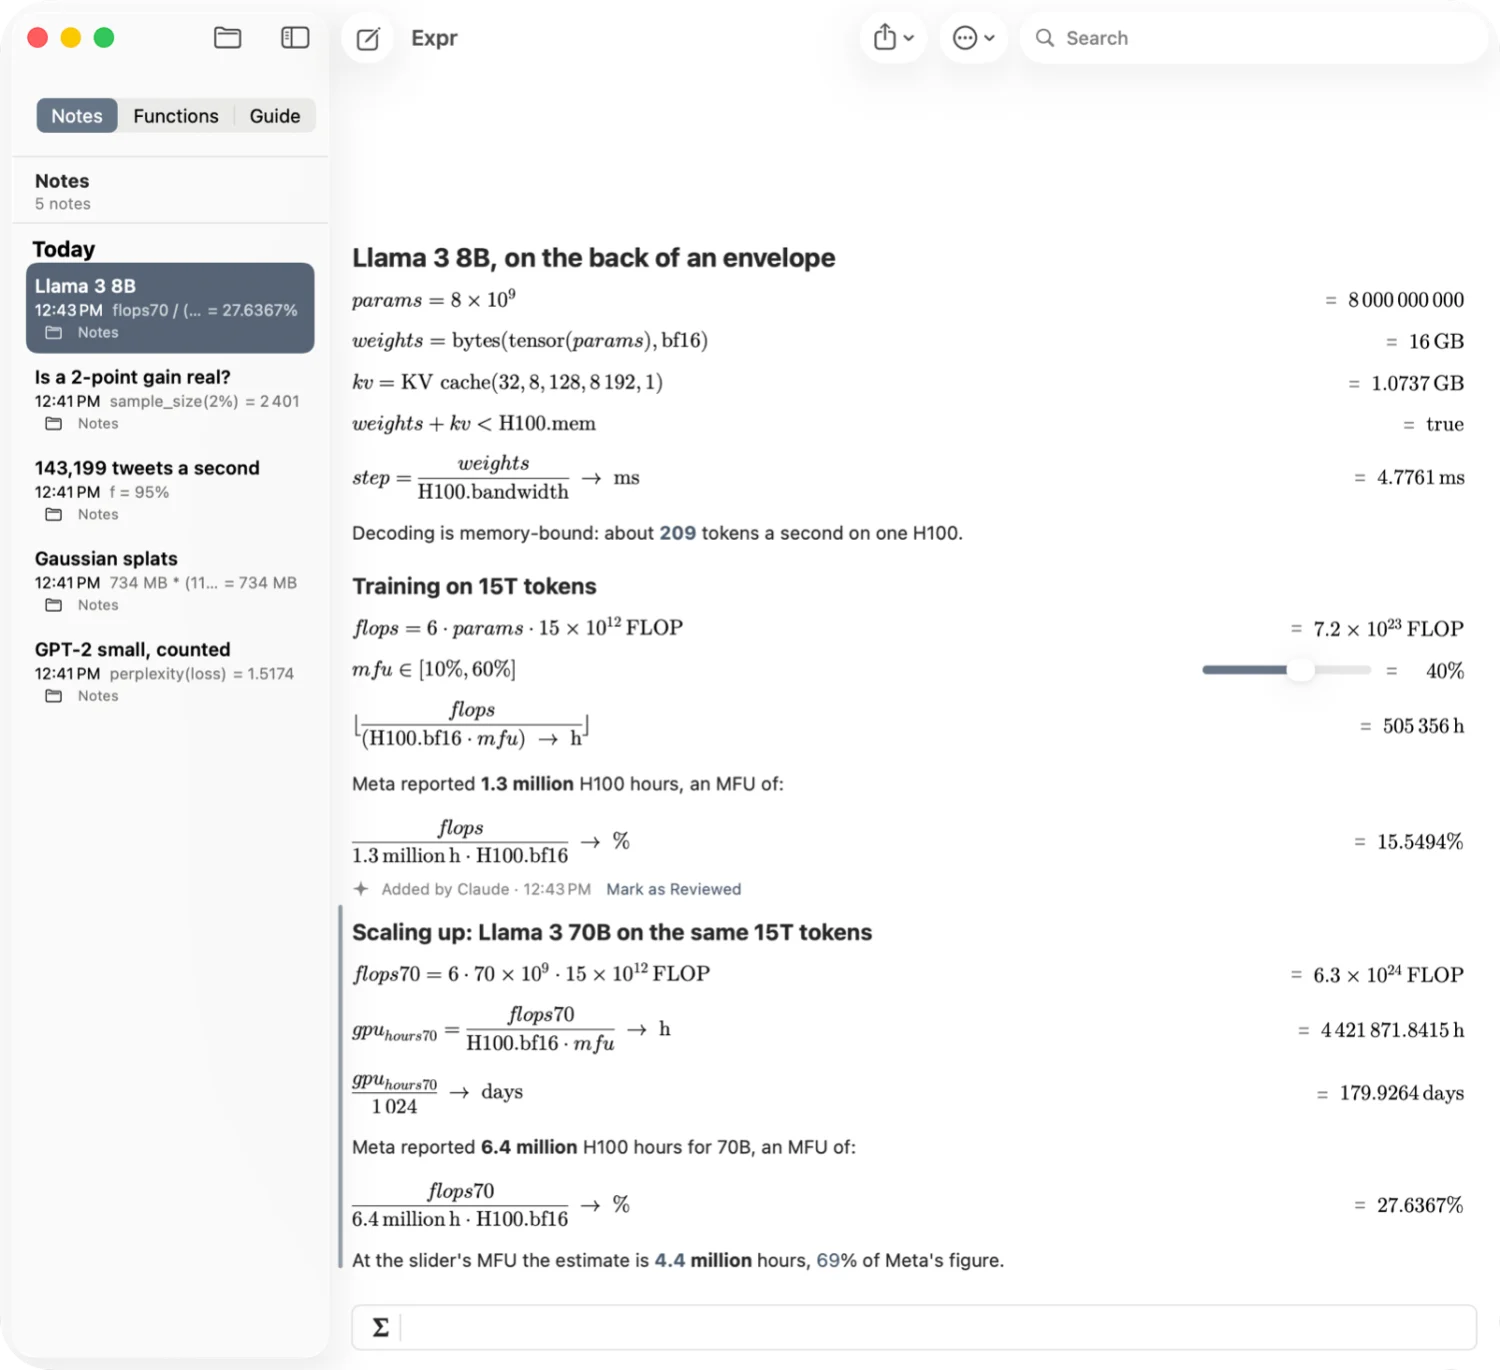Switch to the Guide tab
This screenshot has height=1370, width=1500.
[275, 116]
